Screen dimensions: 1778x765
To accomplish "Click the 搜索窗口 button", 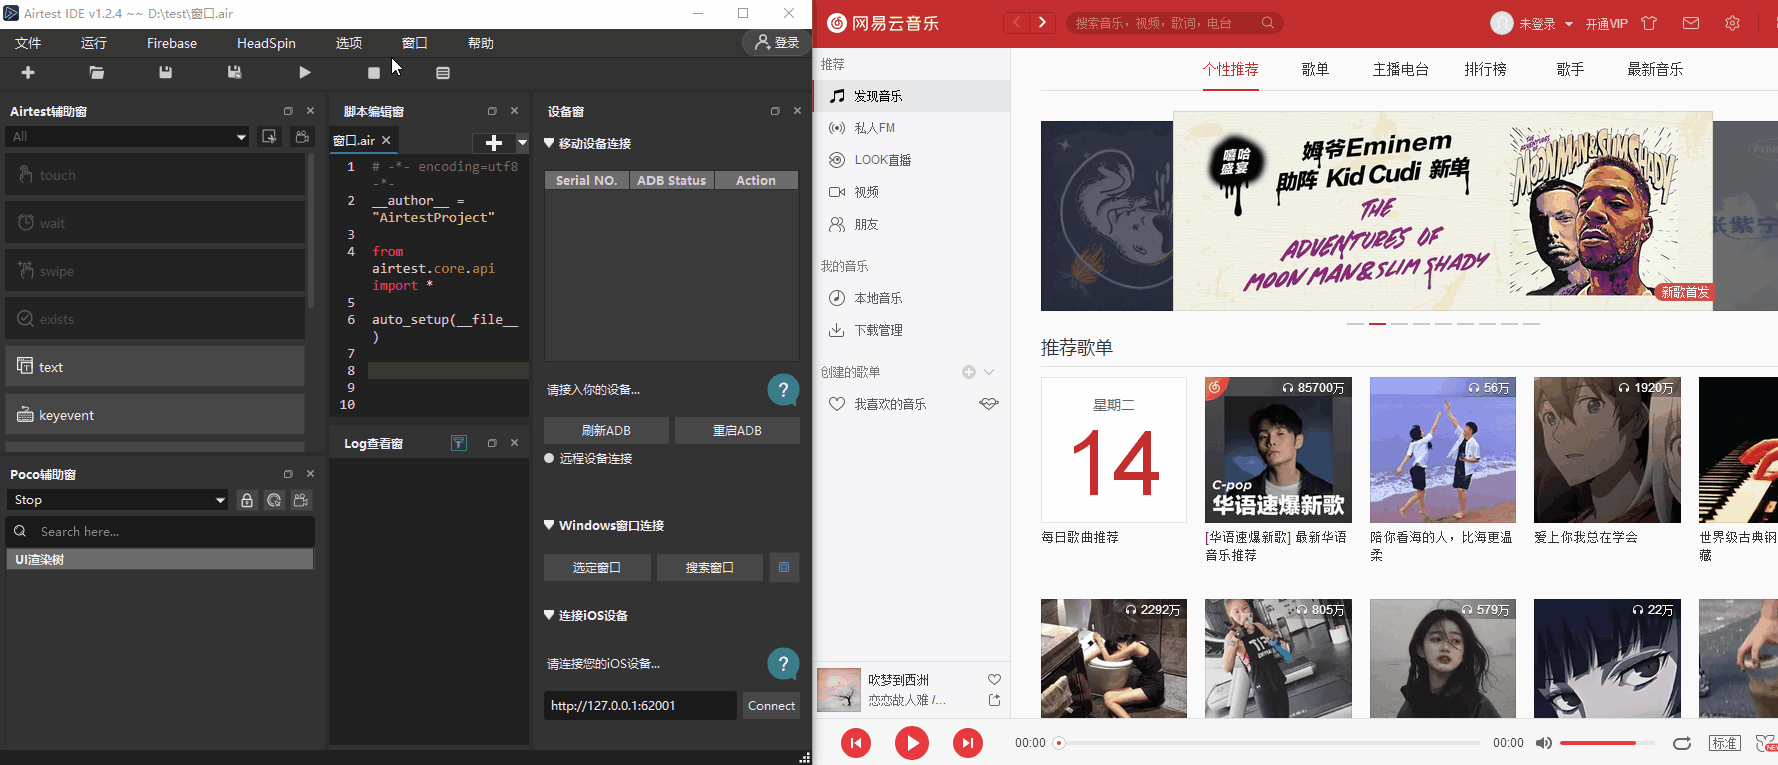I will (710, 567).
